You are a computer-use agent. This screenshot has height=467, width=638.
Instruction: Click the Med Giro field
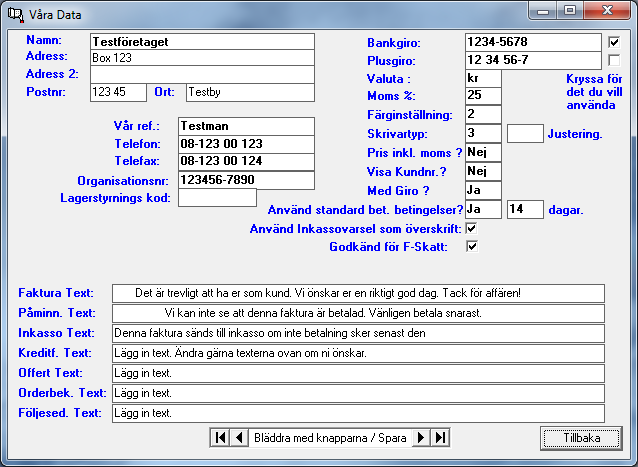click(x=483, y=190)
